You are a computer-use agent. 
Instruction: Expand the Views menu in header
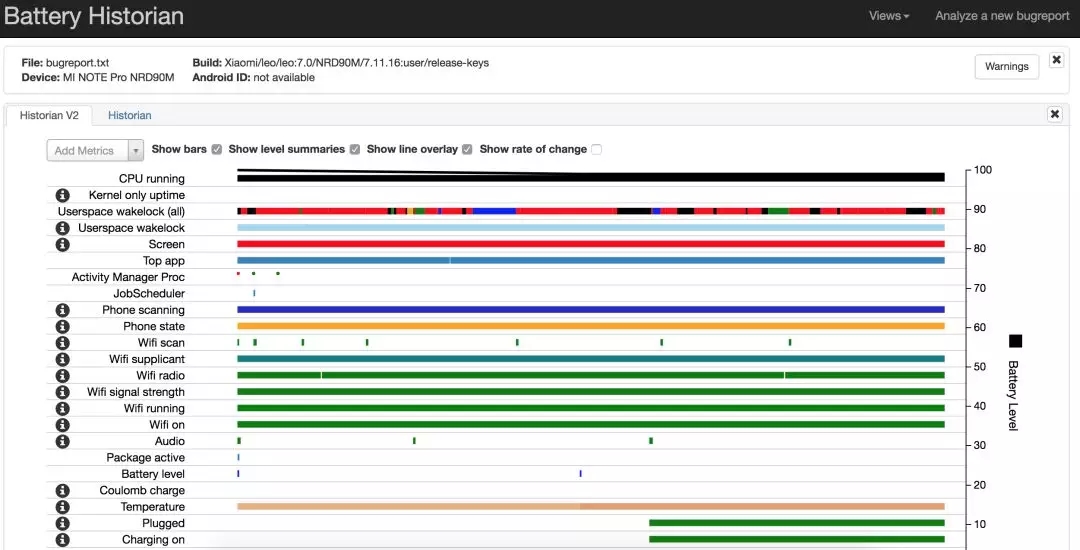click(889, 16)
